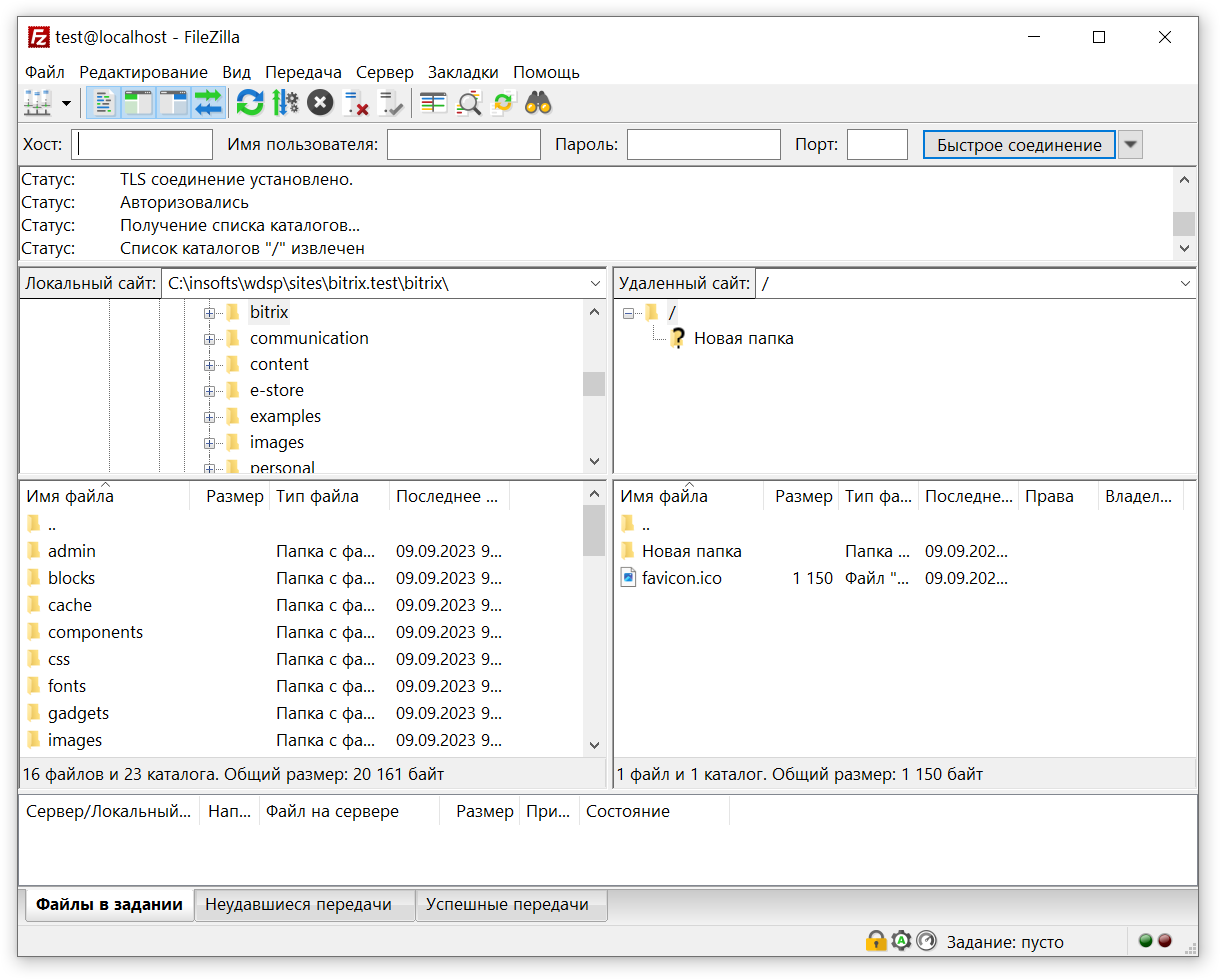1220x979 pixels.
Task: Sort local list by Размер column
Action: coord(230,496)
